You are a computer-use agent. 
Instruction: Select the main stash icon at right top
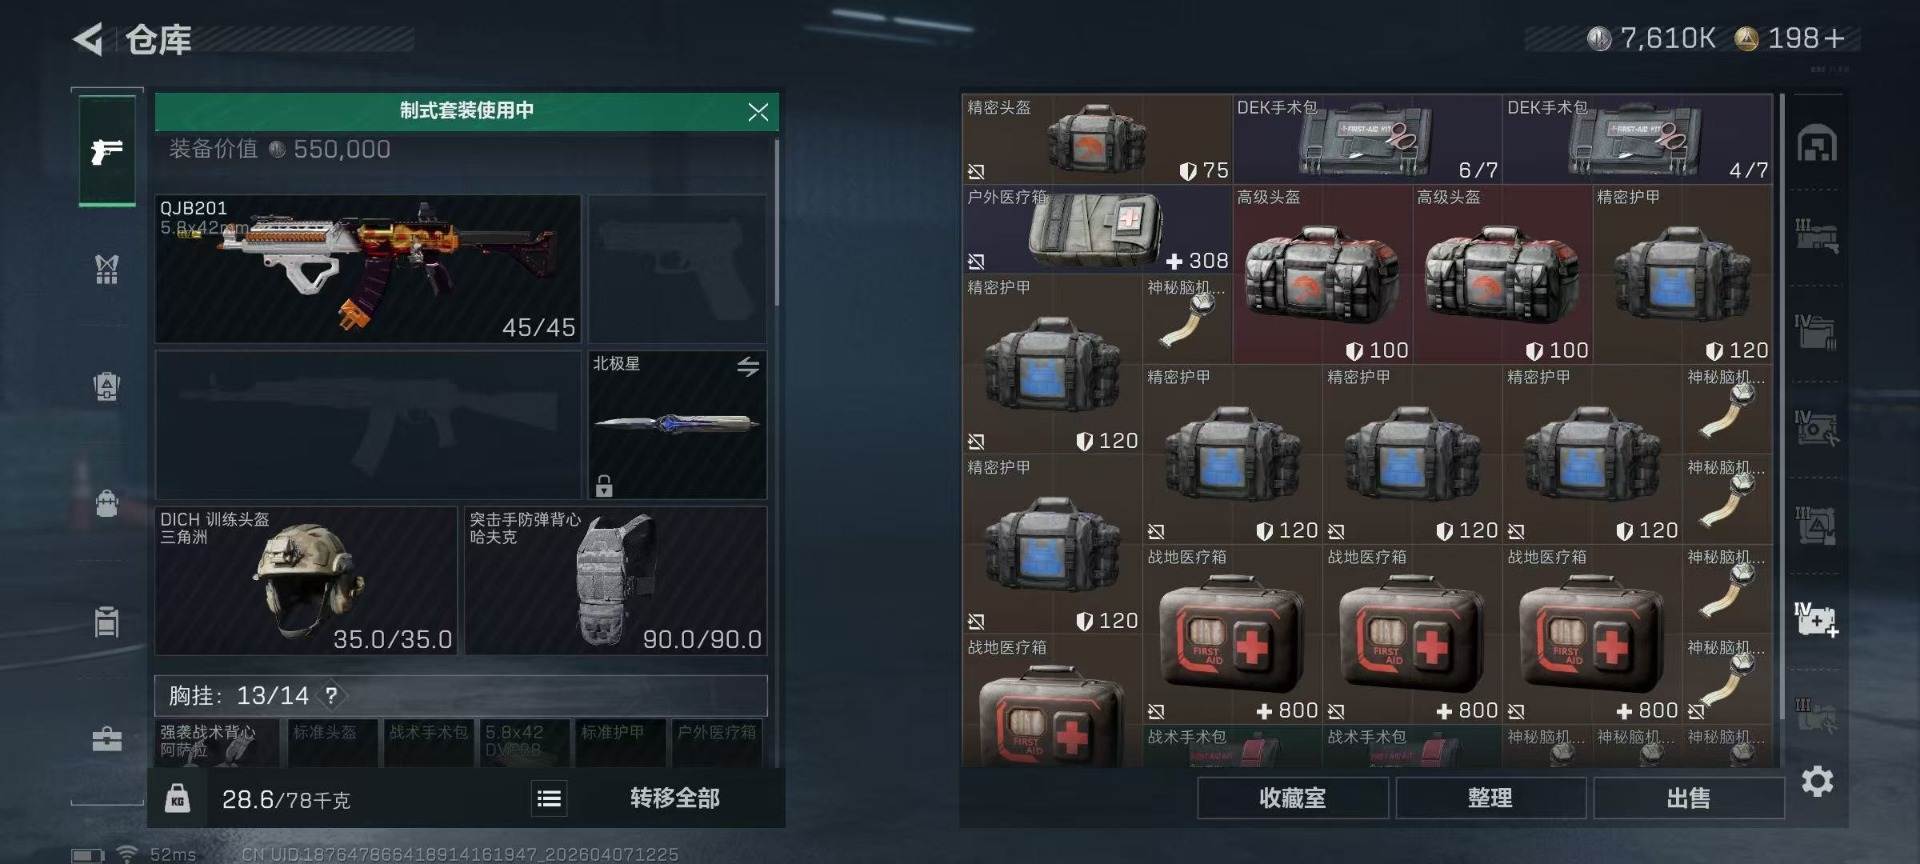(x=1817, y=146)
